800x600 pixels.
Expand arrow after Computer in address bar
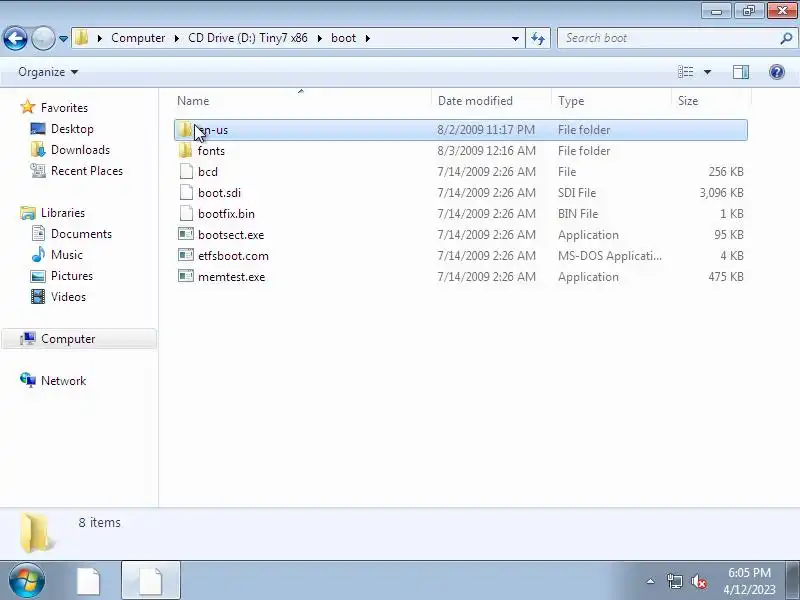point(177,38)
